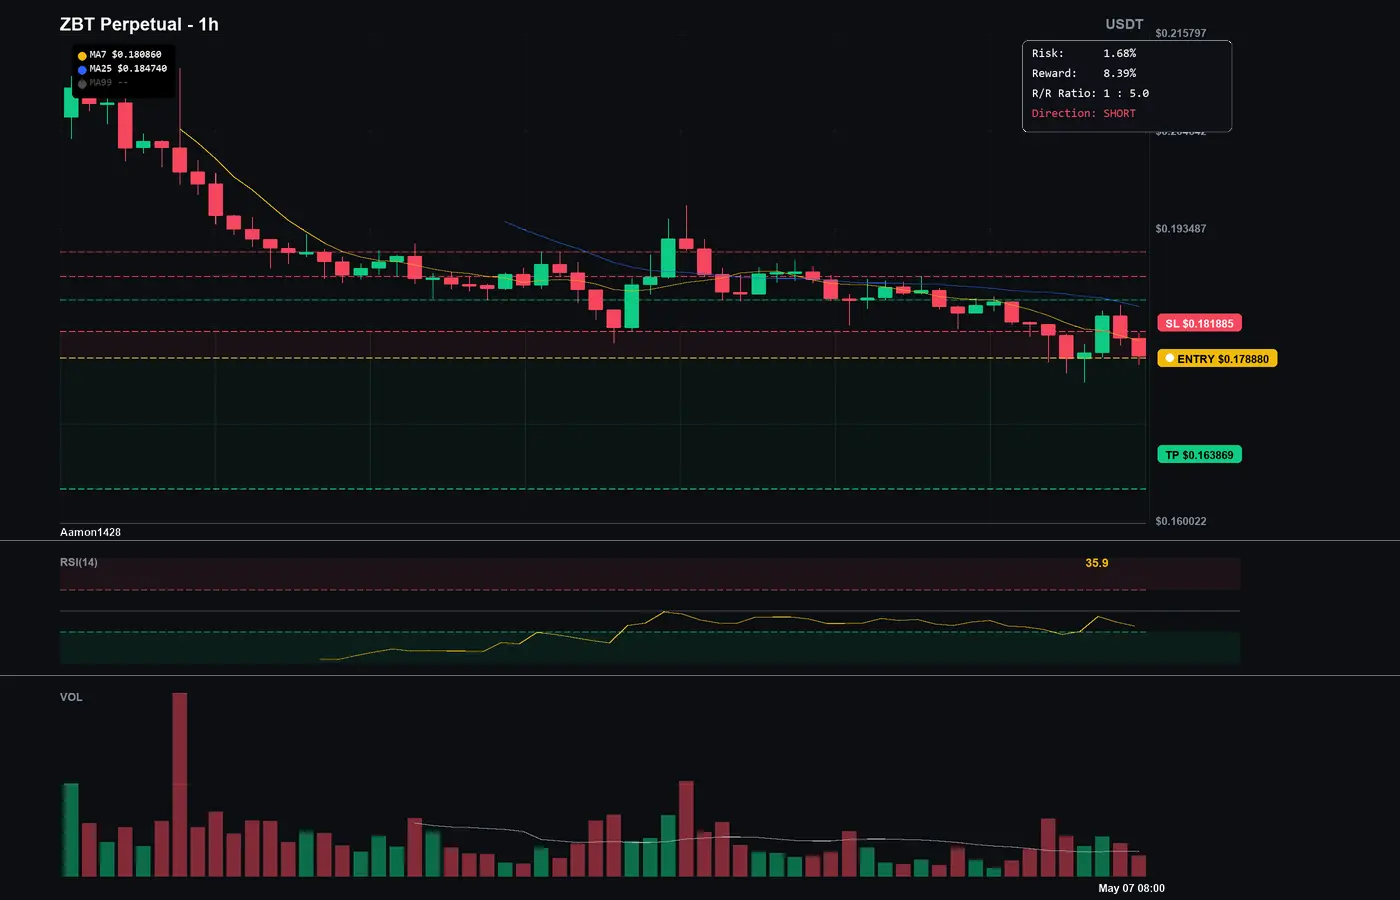Screen dimensions: 1400x900
Task: Click the VOL panel label
Action: [71, 697]
